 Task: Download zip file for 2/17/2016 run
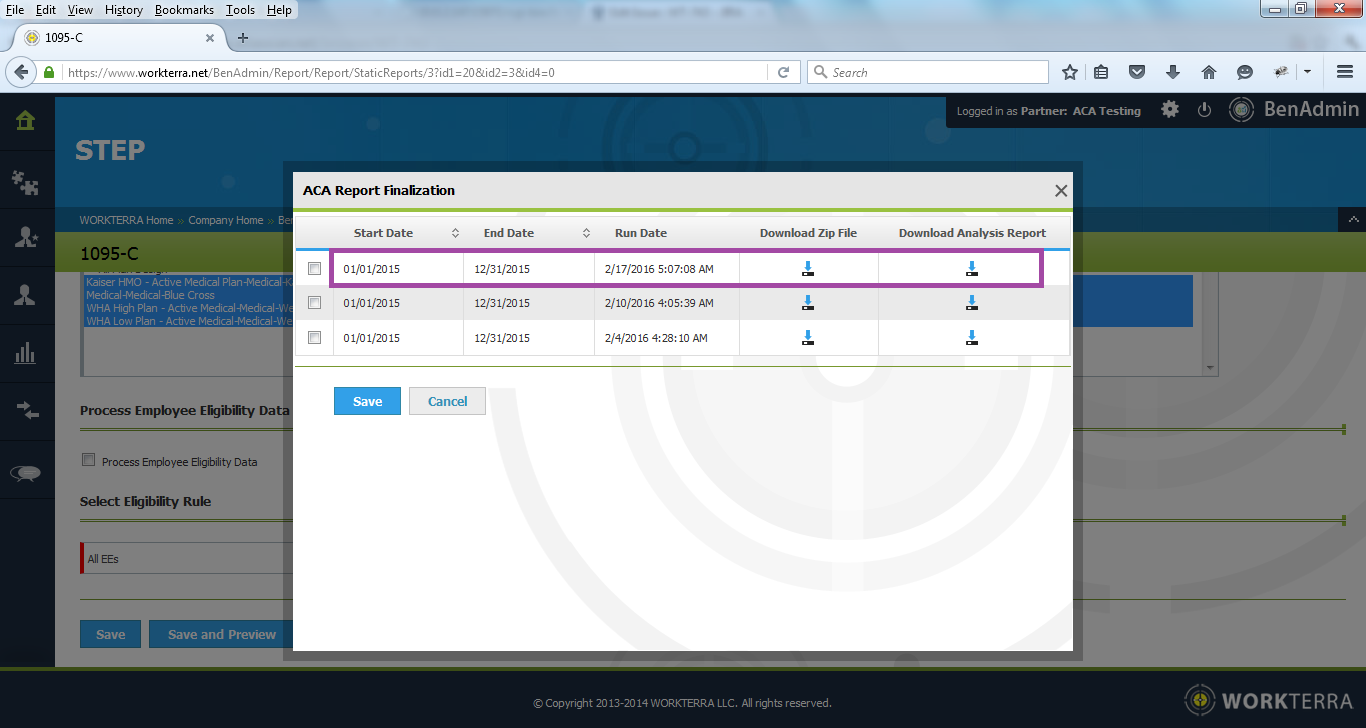808,268
